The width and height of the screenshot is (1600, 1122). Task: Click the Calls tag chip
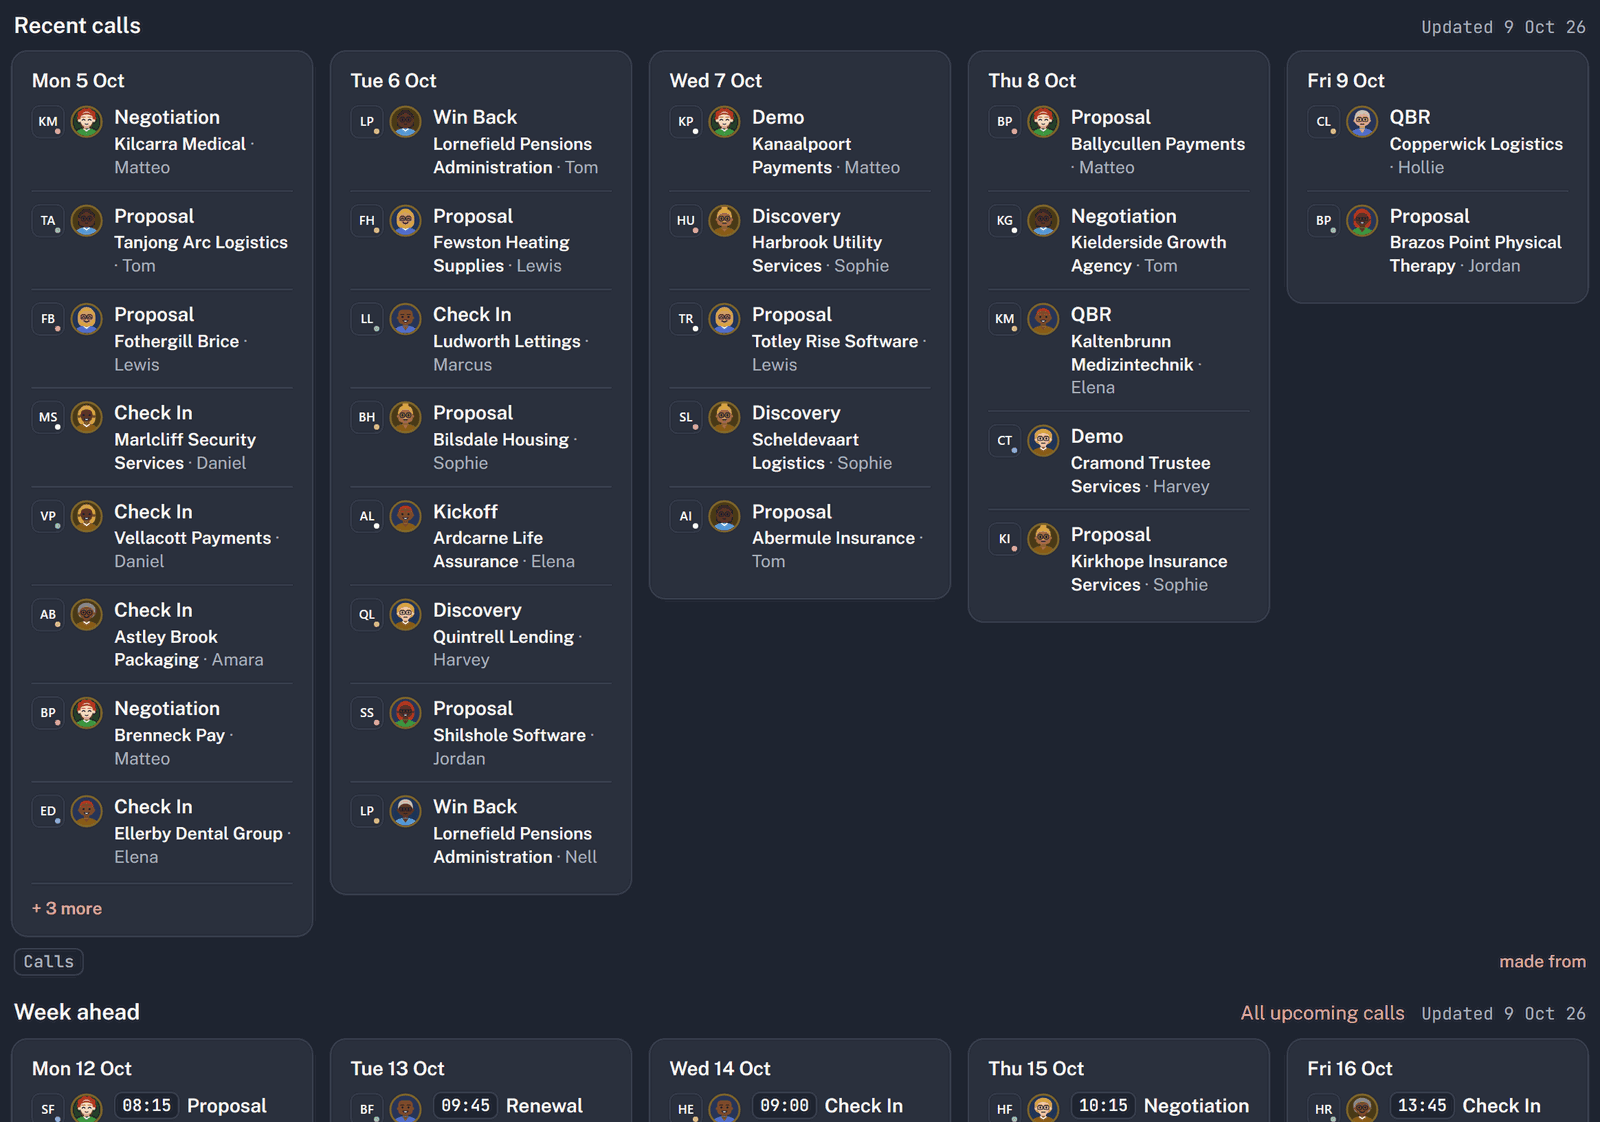click(x=48, y=961)
